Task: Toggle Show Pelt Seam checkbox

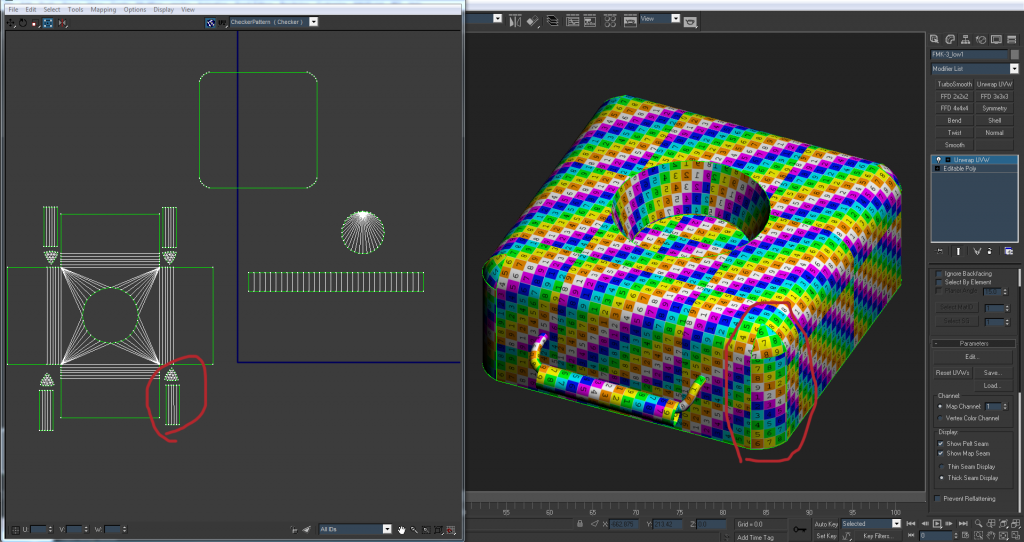Action: 938,442
